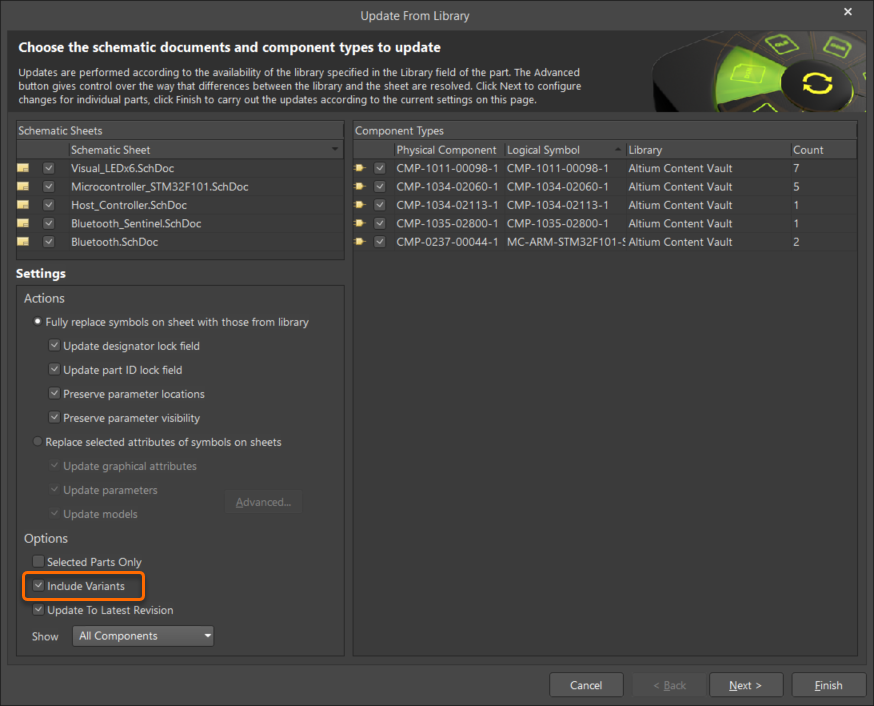This screenshot has height=706, width=874.
Task: Click the component icon for CMP-1034-02113-1
Action: (x=360, y=205)
